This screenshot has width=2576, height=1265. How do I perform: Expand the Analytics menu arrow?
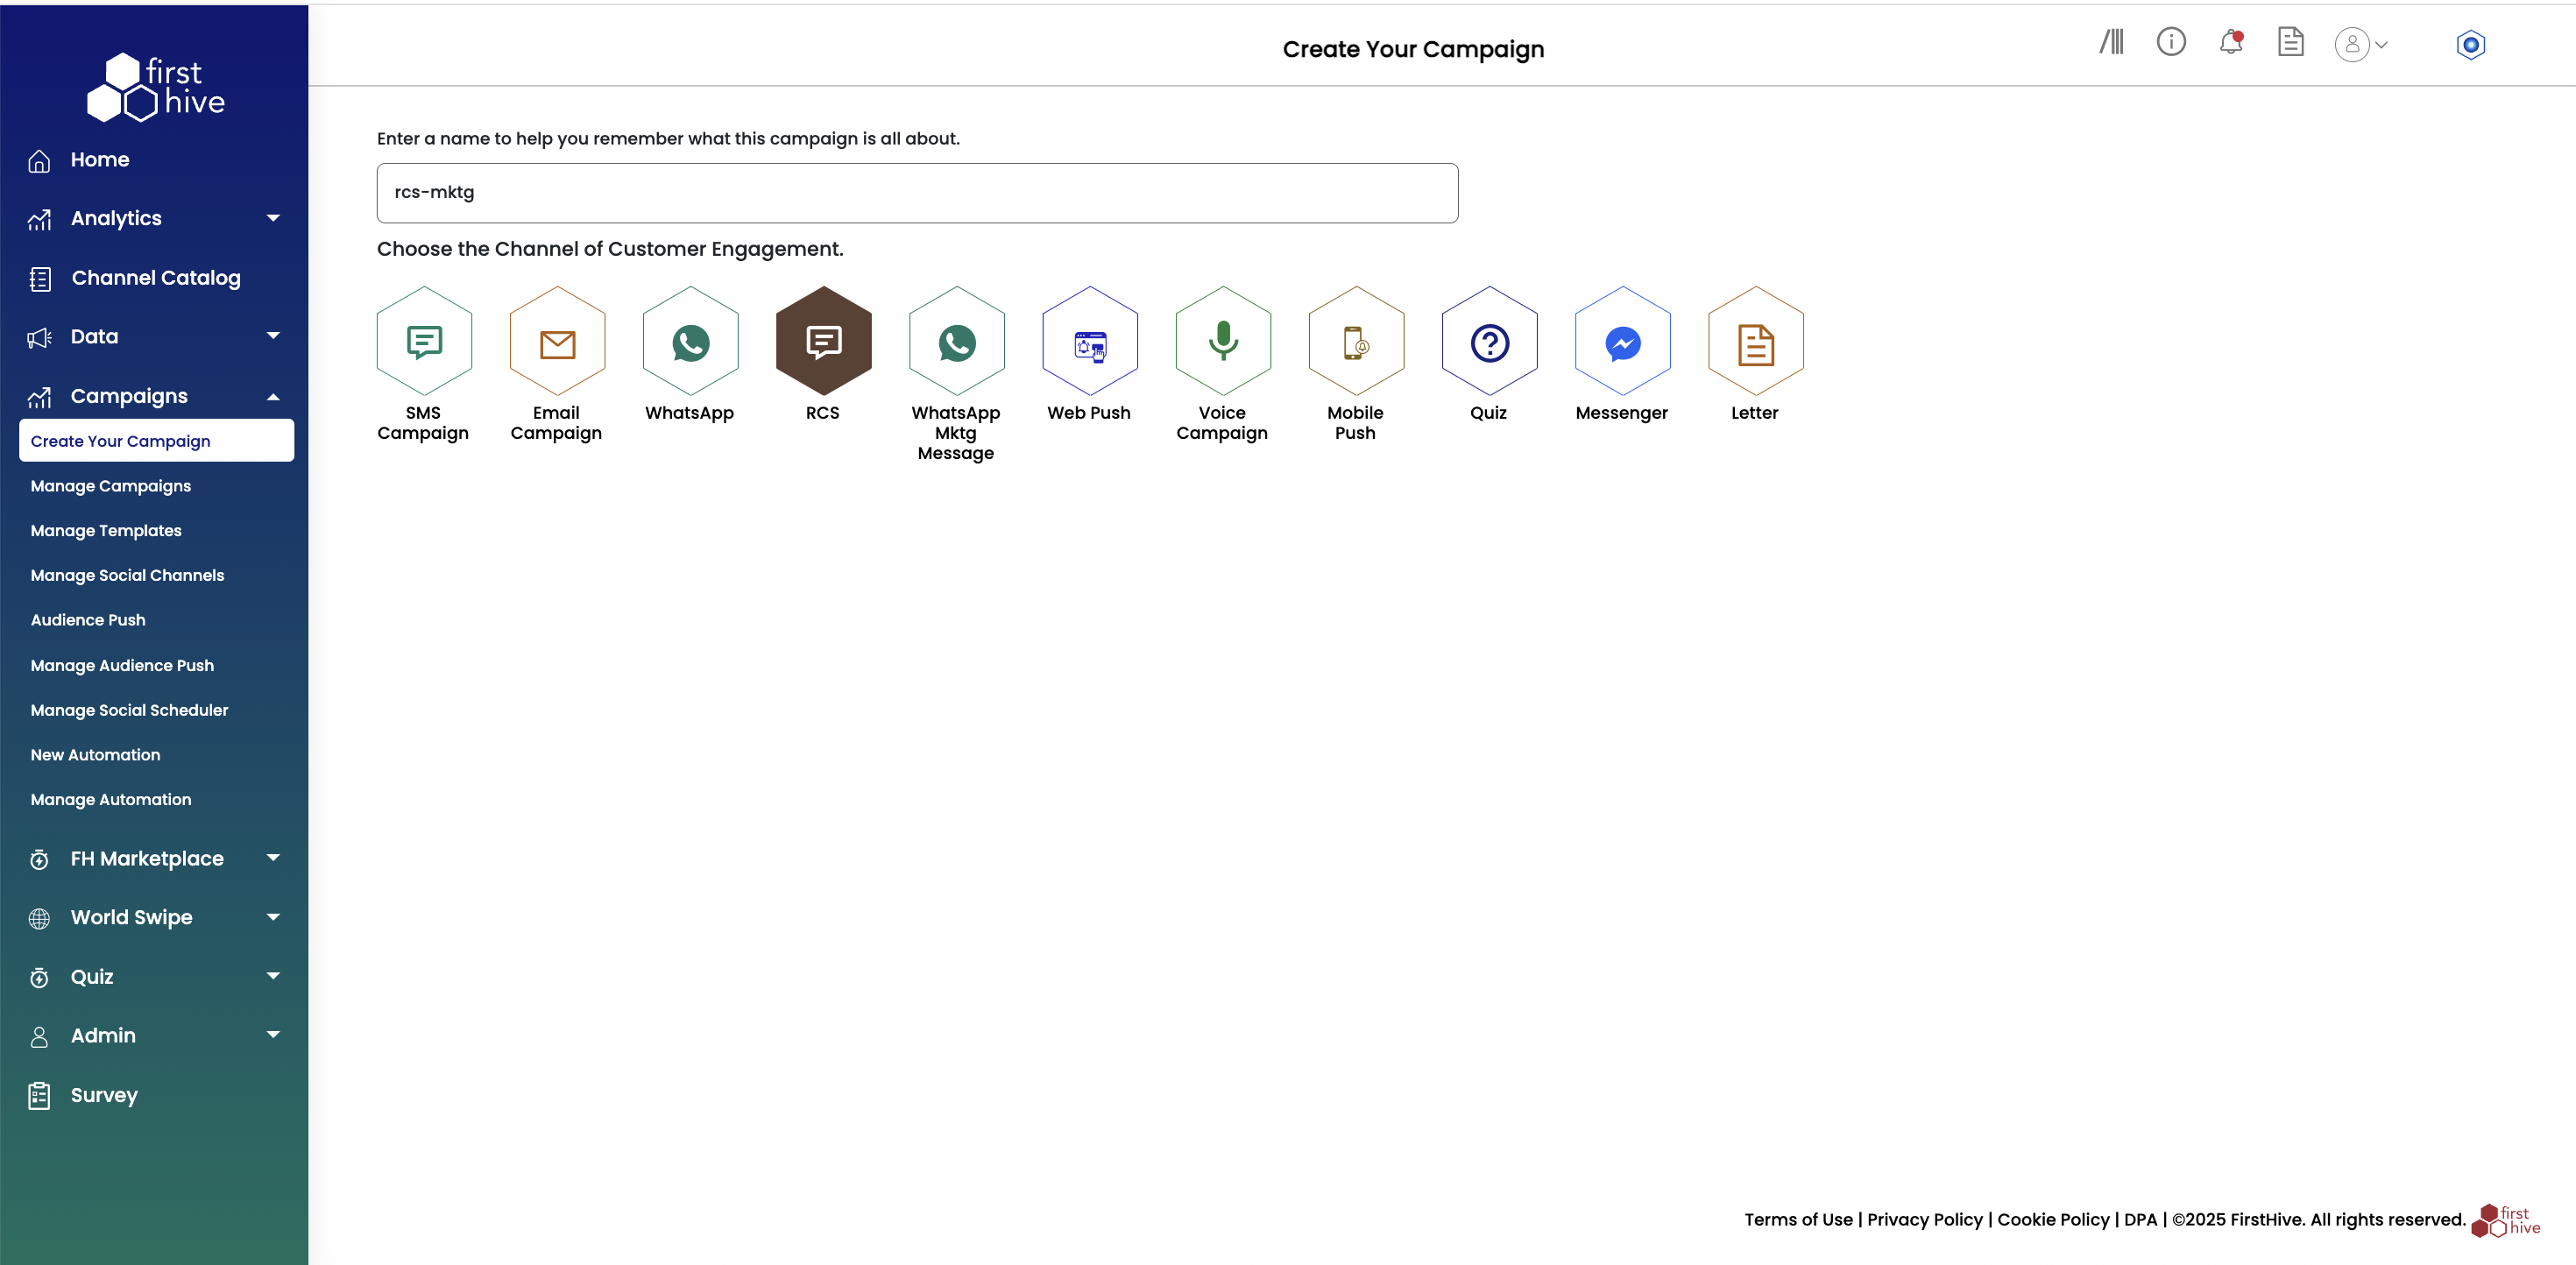273,218
